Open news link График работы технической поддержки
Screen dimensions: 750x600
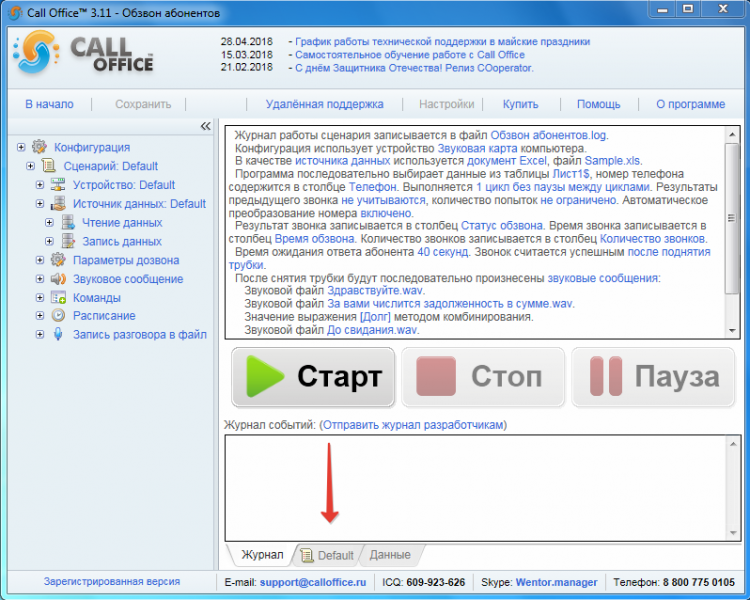pos(442,42)
